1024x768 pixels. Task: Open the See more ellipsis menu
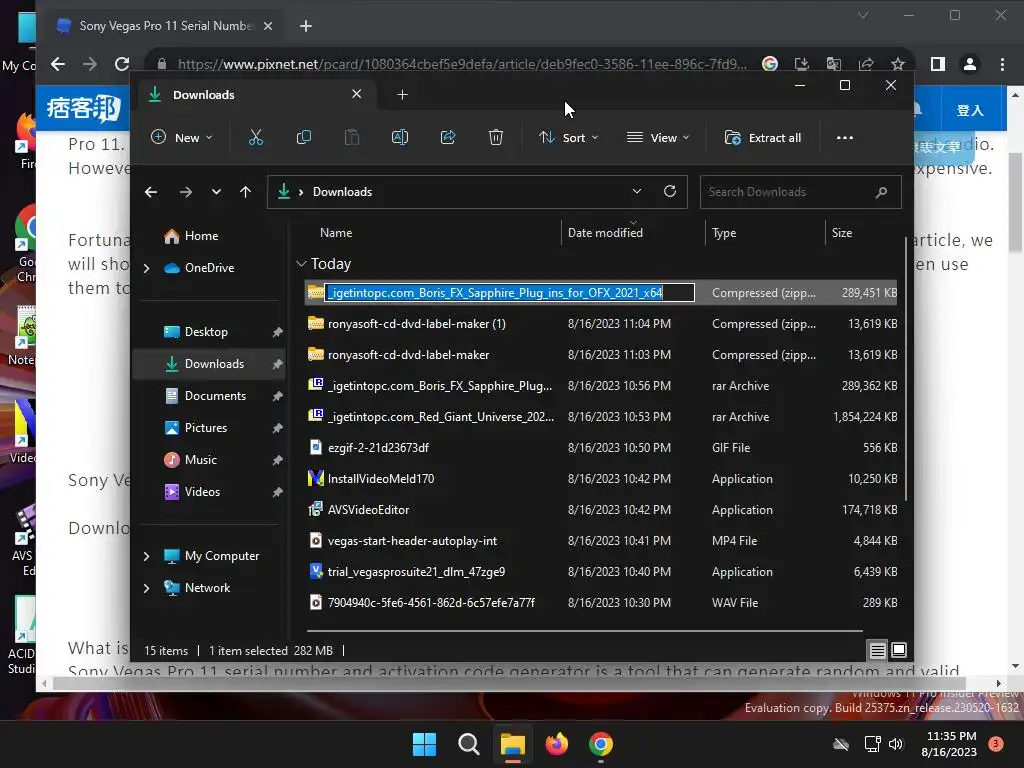[x=844, y=137]
